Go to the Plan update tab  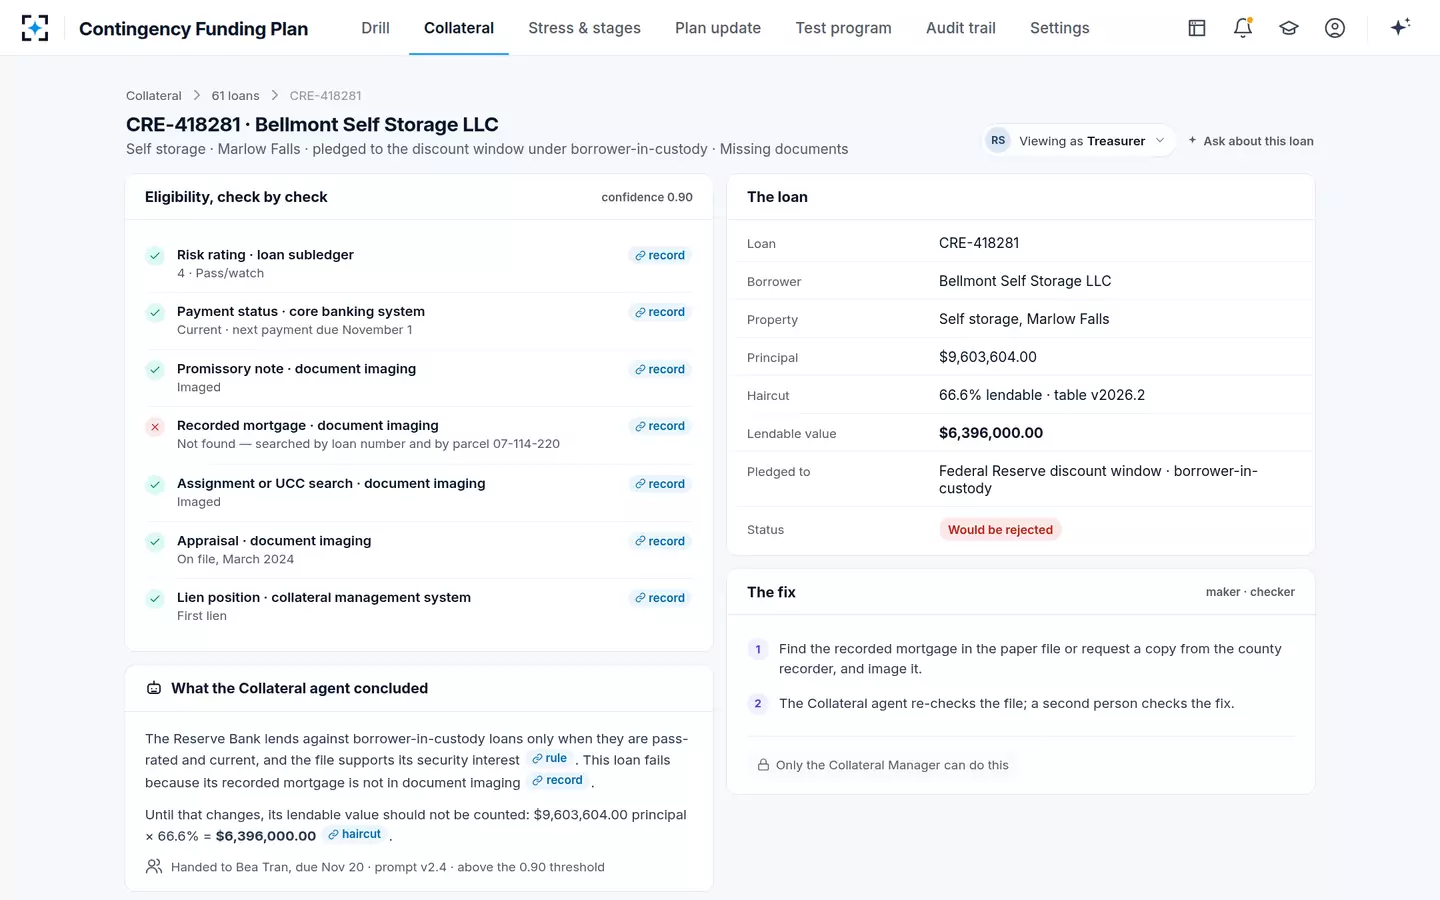tap(718, 28)
